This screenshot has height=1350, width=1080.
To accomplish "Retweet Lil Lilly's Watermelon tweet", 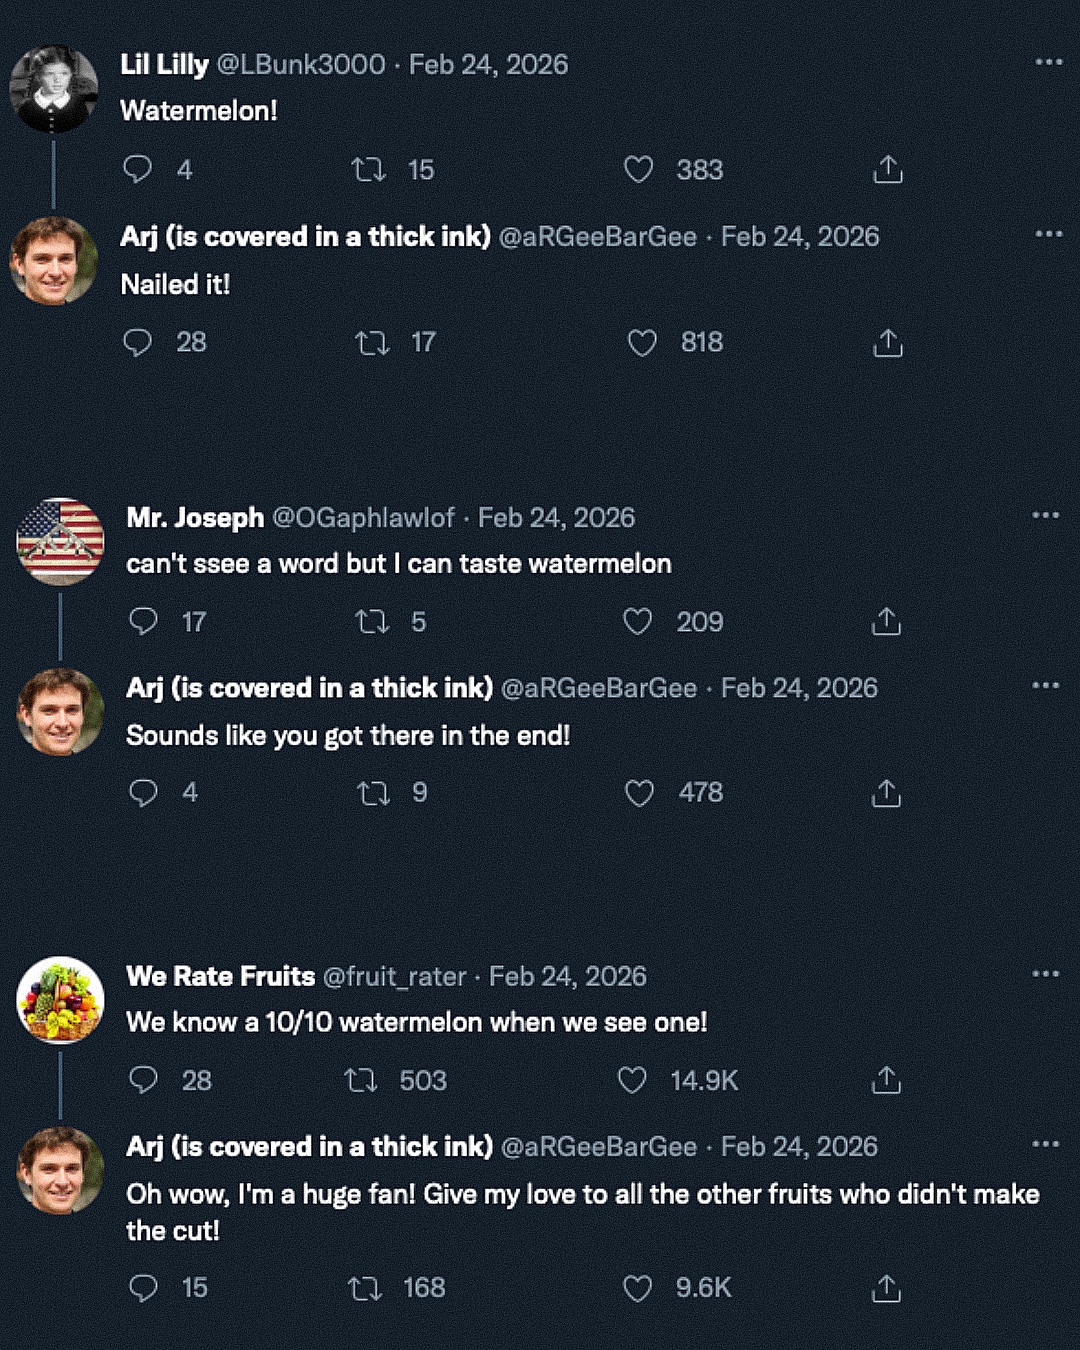I will [x=369, y=170].
